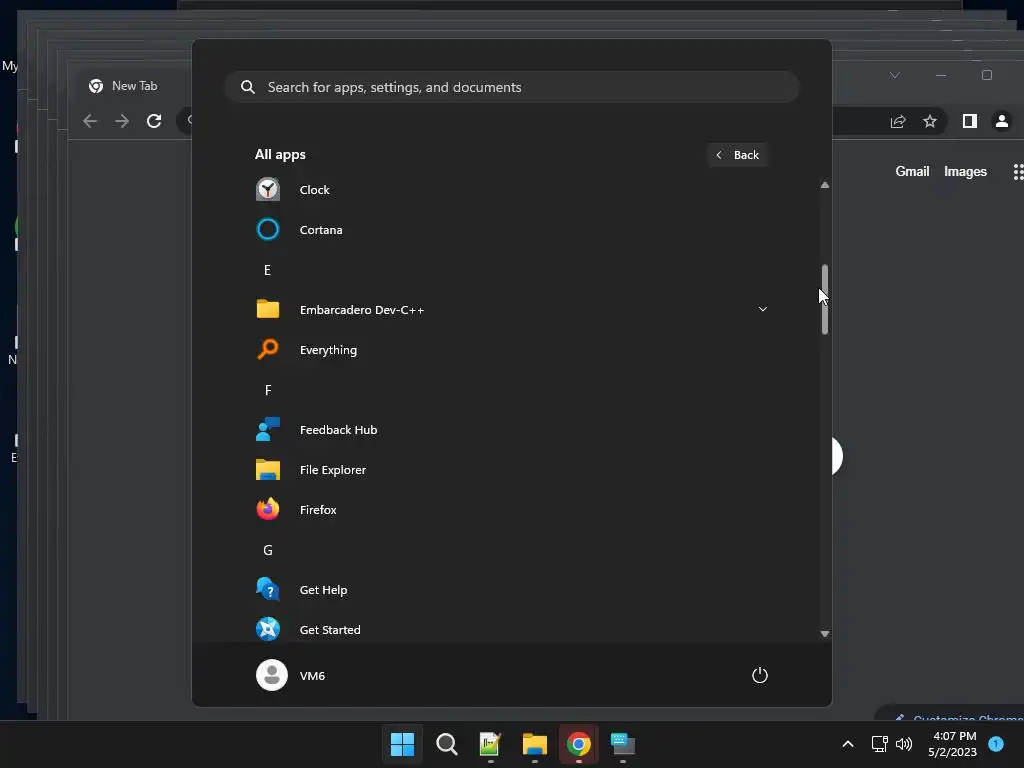This screenshot has width=1024, height=768.
Task: Open the Get Help icon
Action: (x=268, y=590)
